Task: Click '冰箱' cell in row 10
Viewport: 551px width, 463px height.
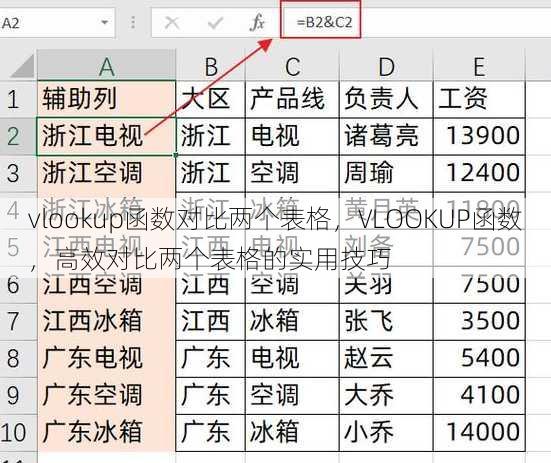Action: [292, 432]
